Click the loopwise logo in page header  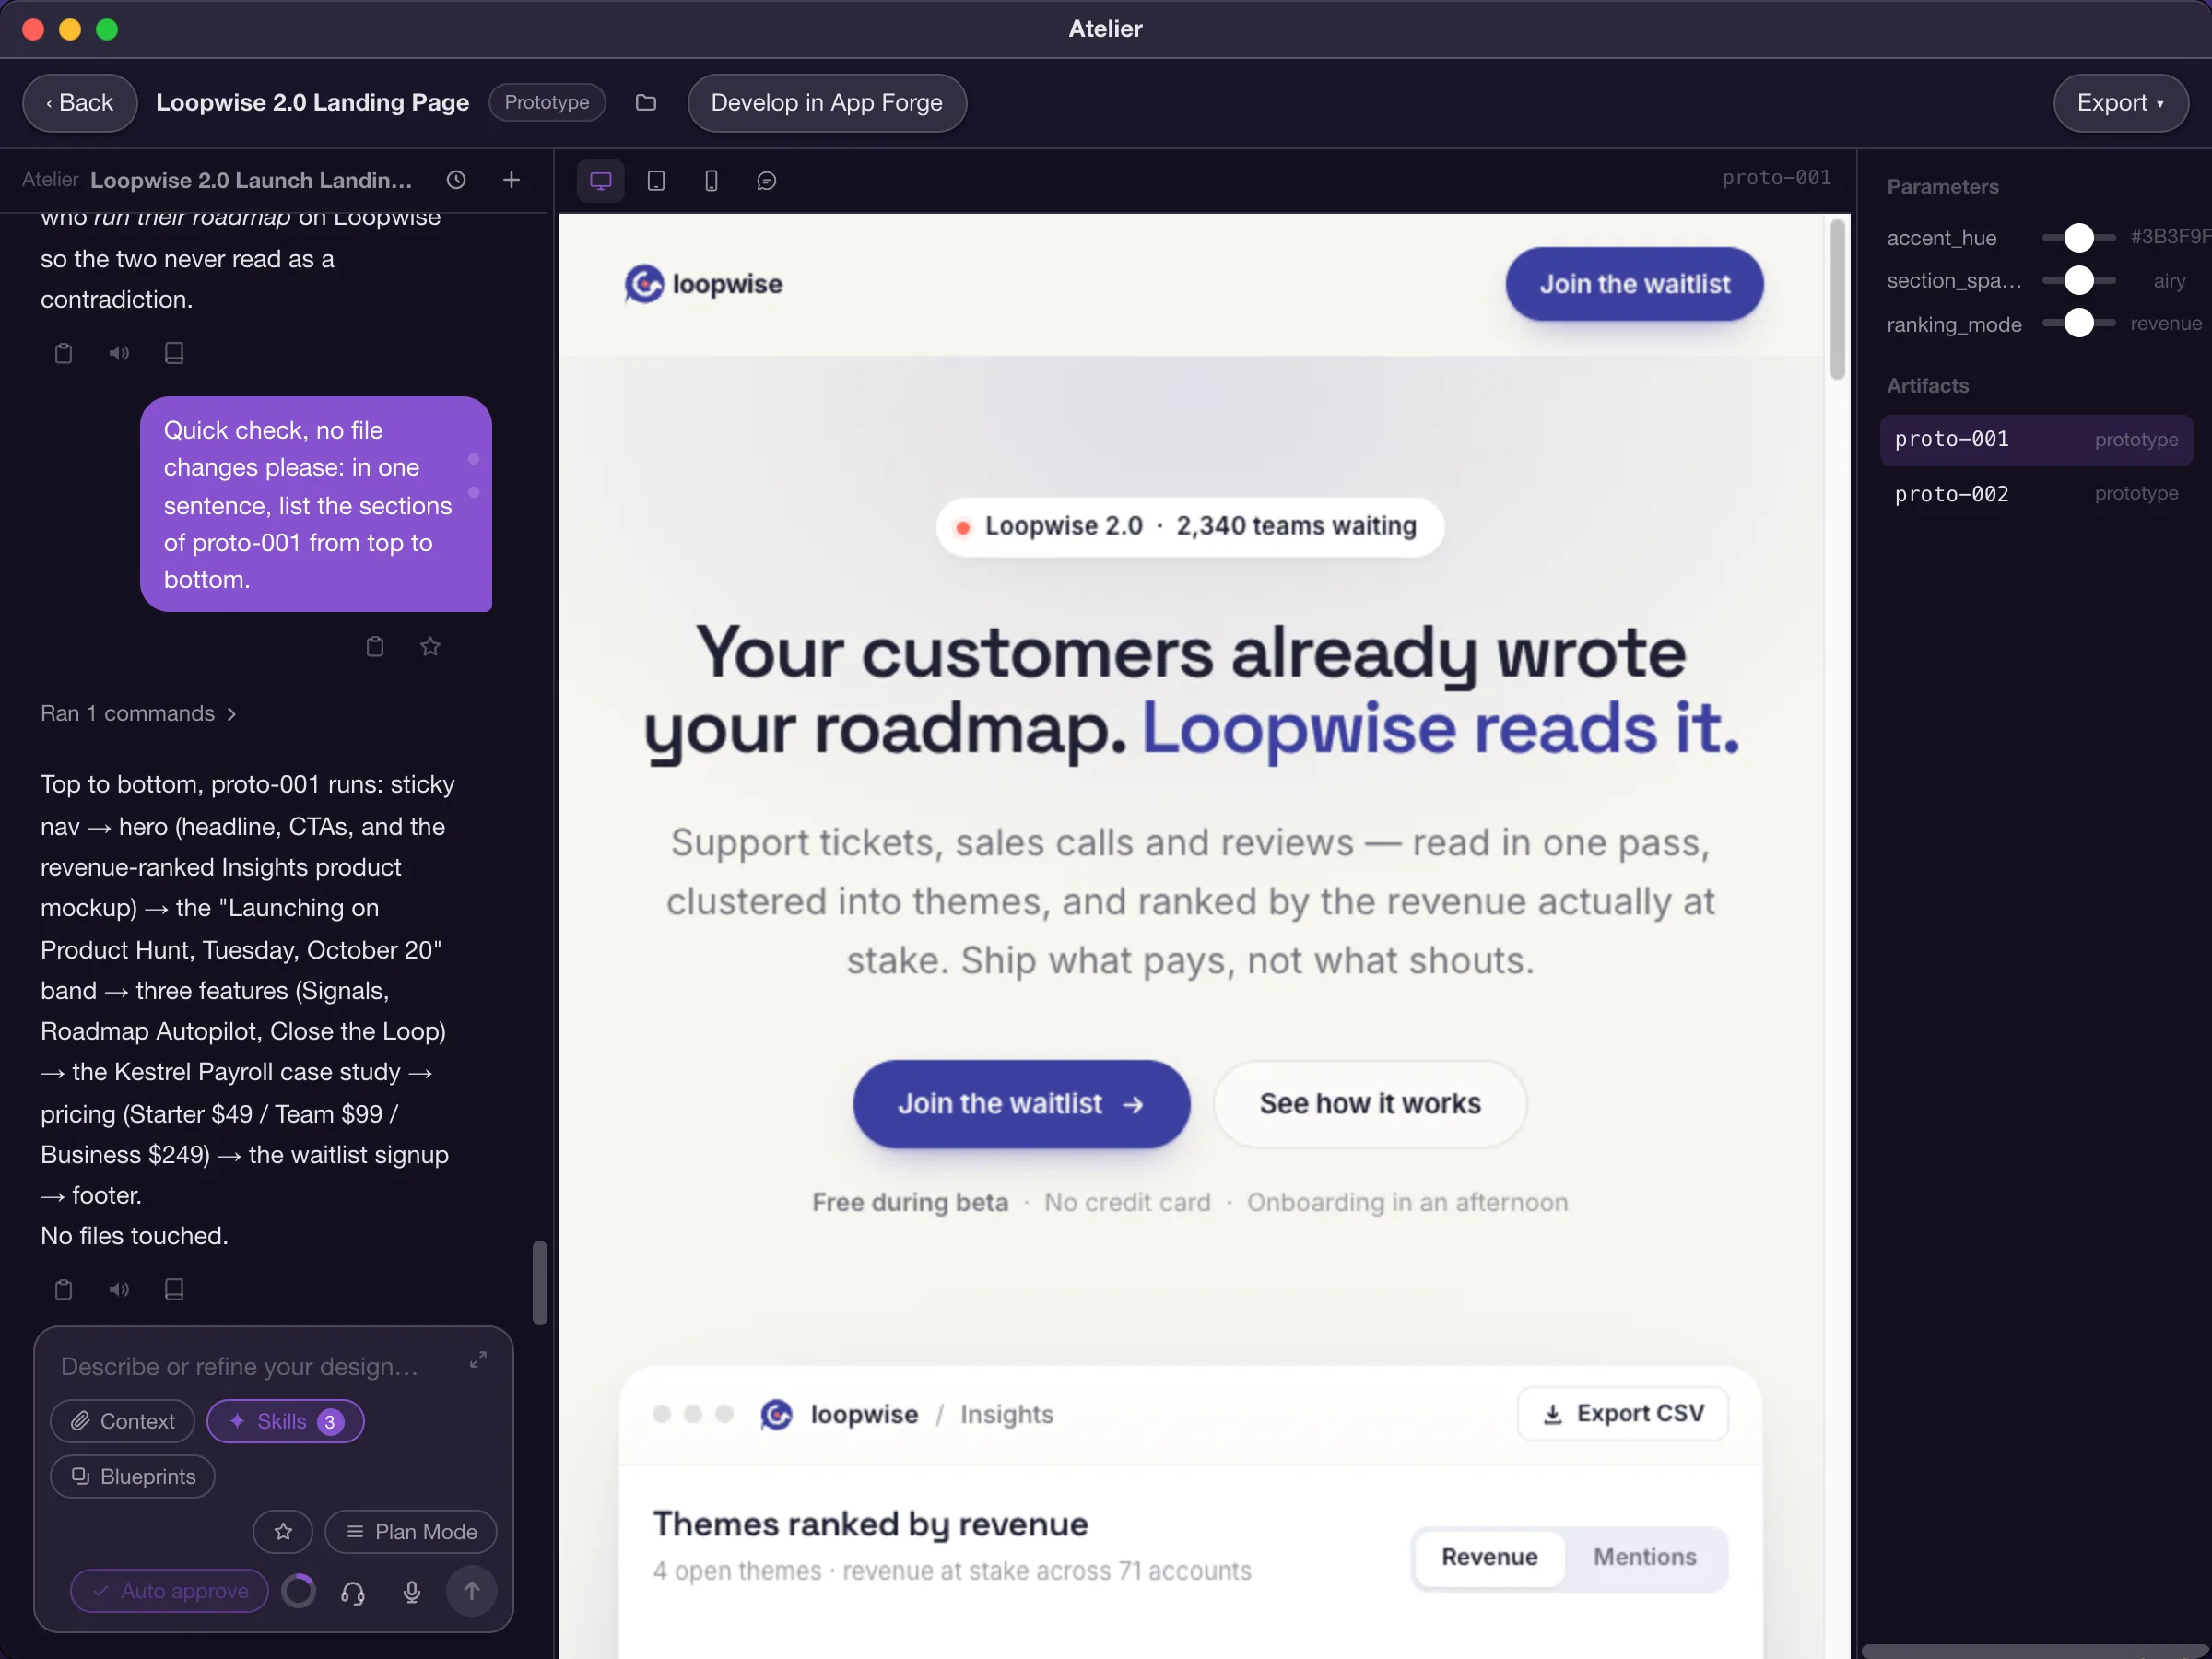click(x=704, y=284)
